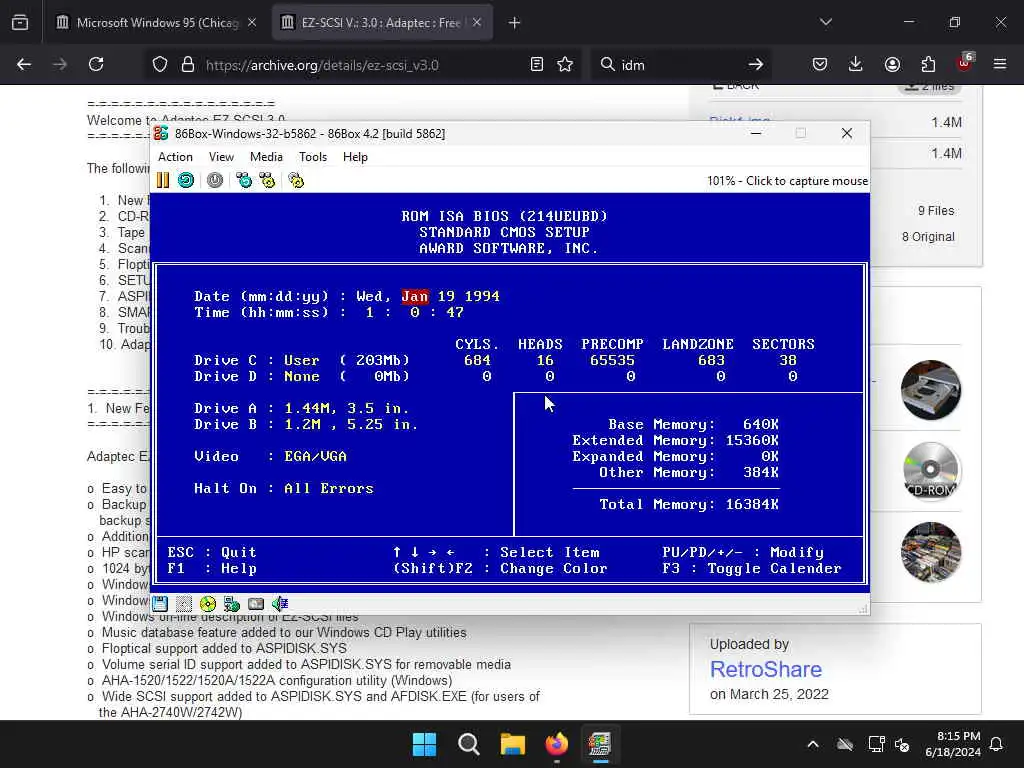Click the CD-ROM disc status bar icon
Viewport: 1024px width, 768px height.
[208, 604]
